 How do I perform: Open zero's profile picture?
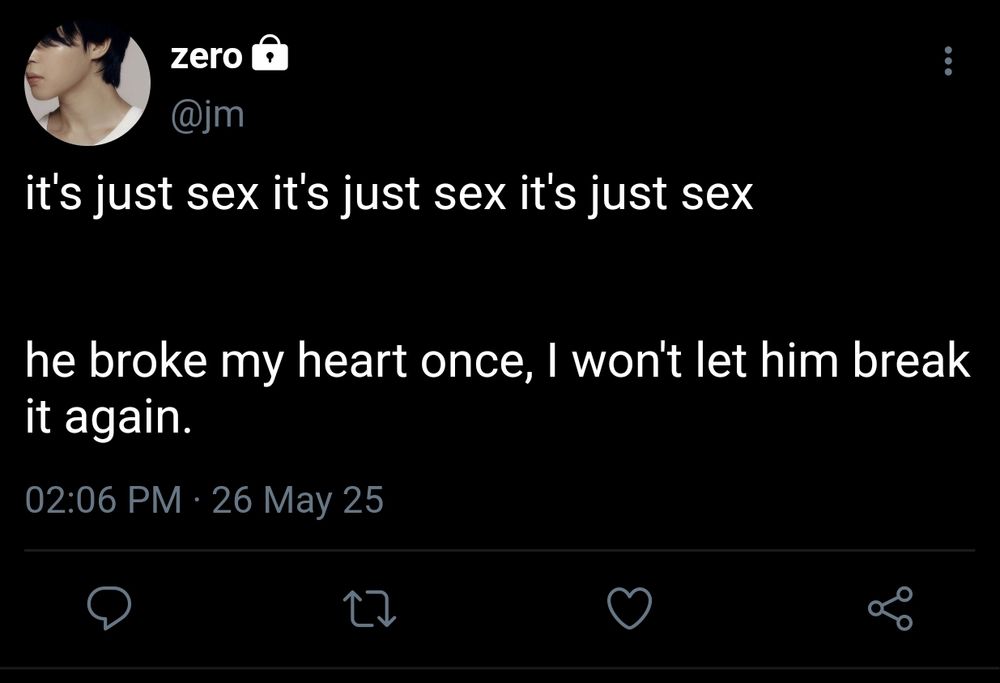point(87,83)
